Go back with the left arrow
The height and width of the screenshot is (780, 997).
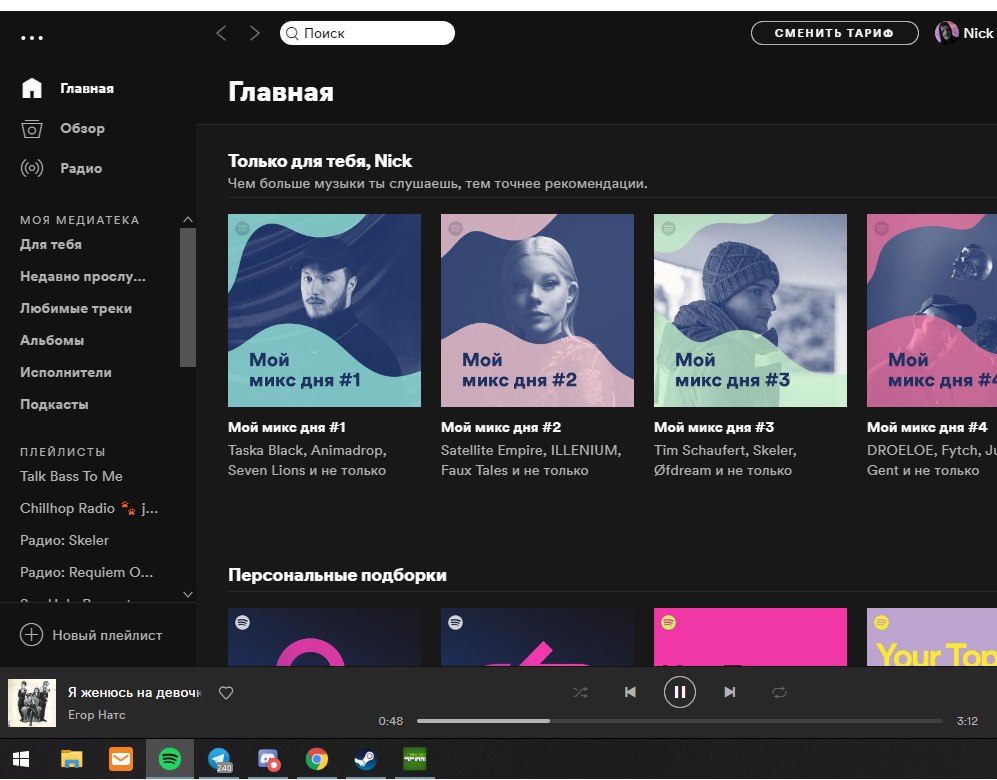[221, 33]
